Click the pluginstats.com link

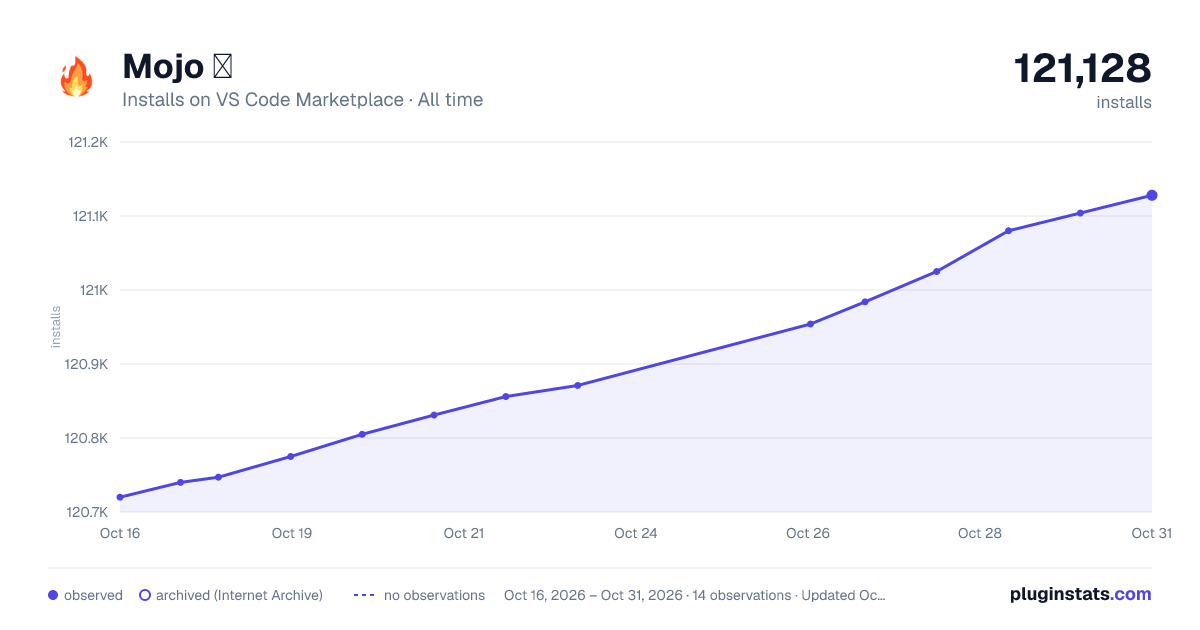tap(1081, 594)
